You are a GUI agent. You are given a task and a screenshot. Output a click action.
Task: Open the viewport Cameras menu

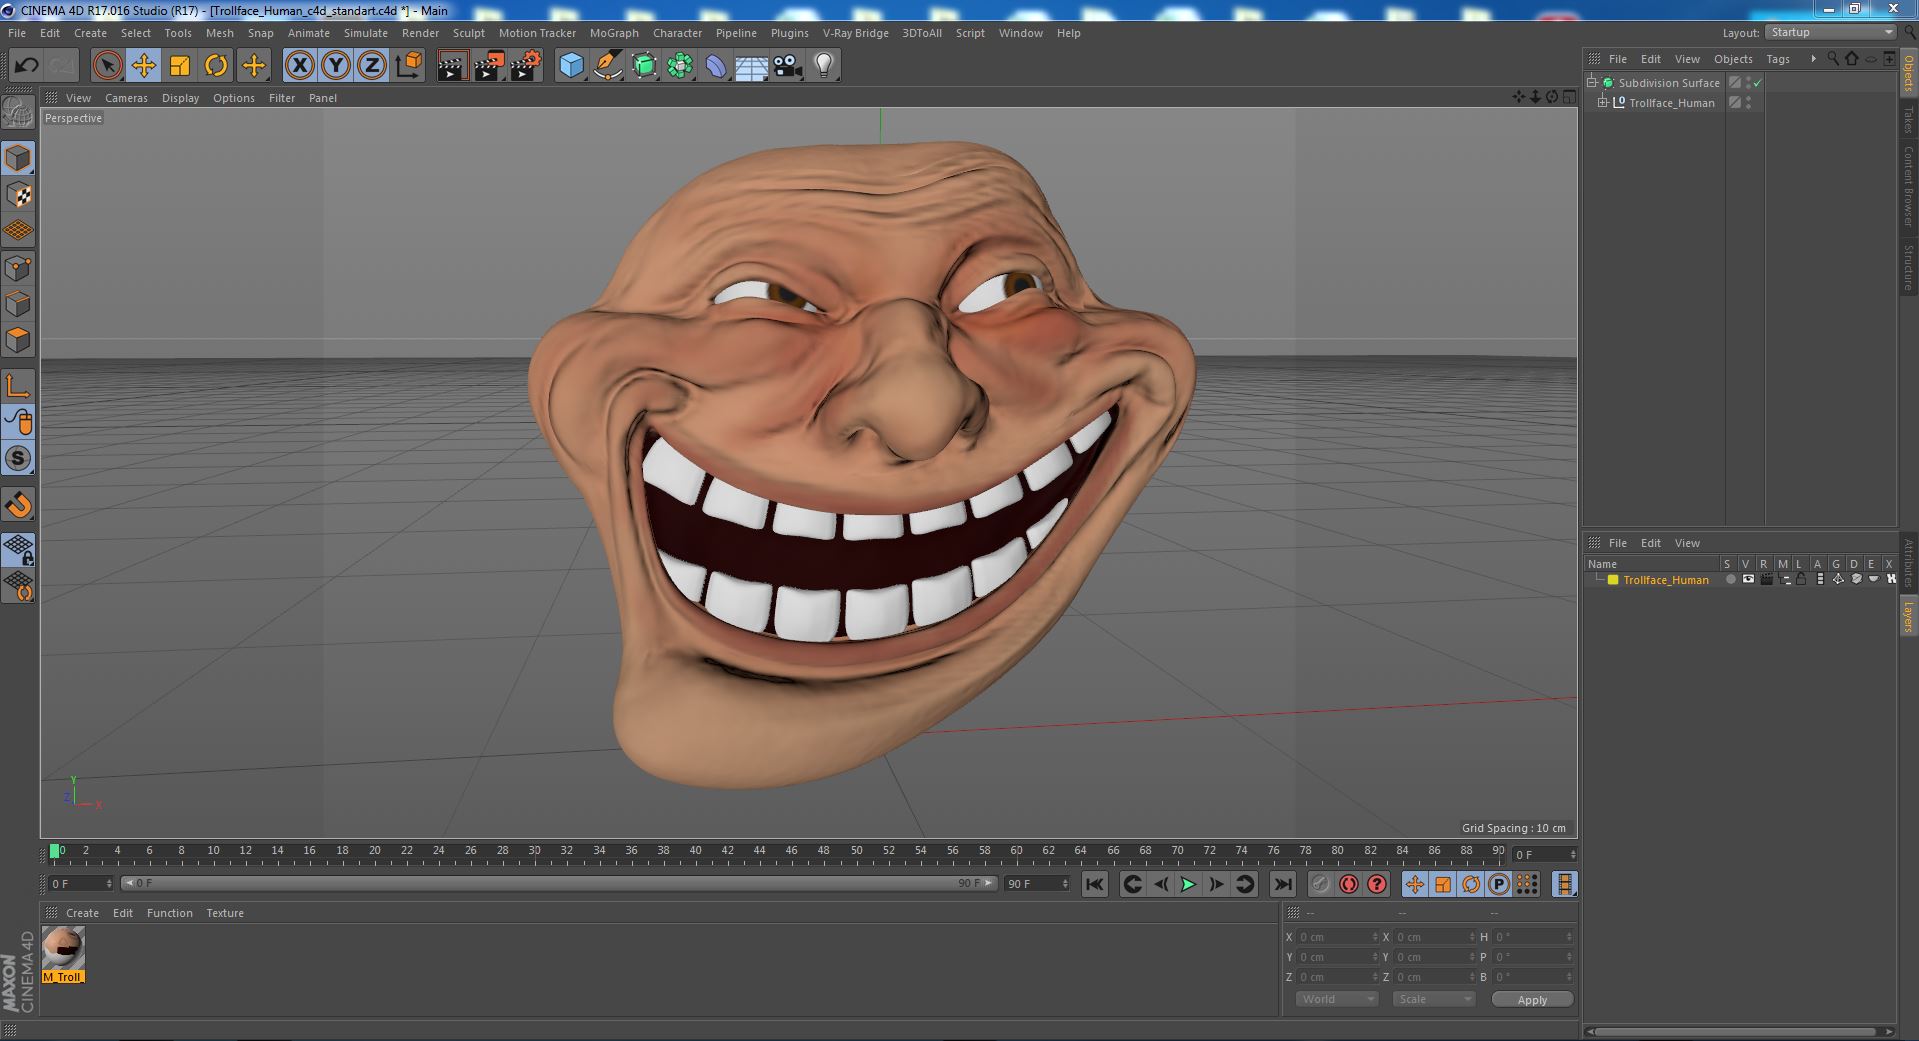pos(126,98)
